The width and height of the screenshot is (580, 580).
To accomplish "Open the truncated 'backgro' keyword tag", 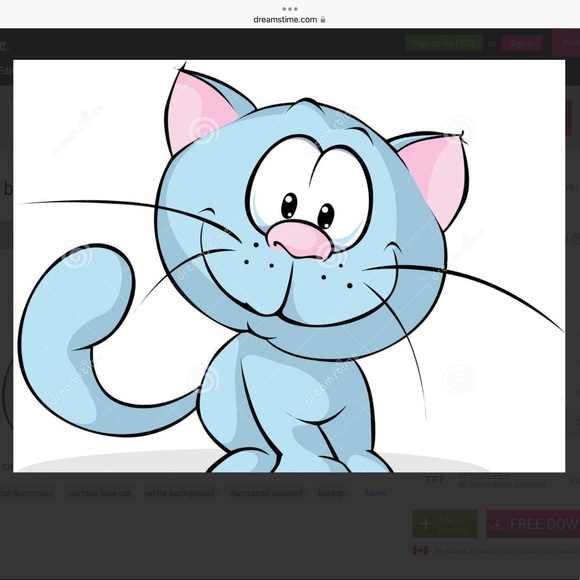I will click(334, 493).
